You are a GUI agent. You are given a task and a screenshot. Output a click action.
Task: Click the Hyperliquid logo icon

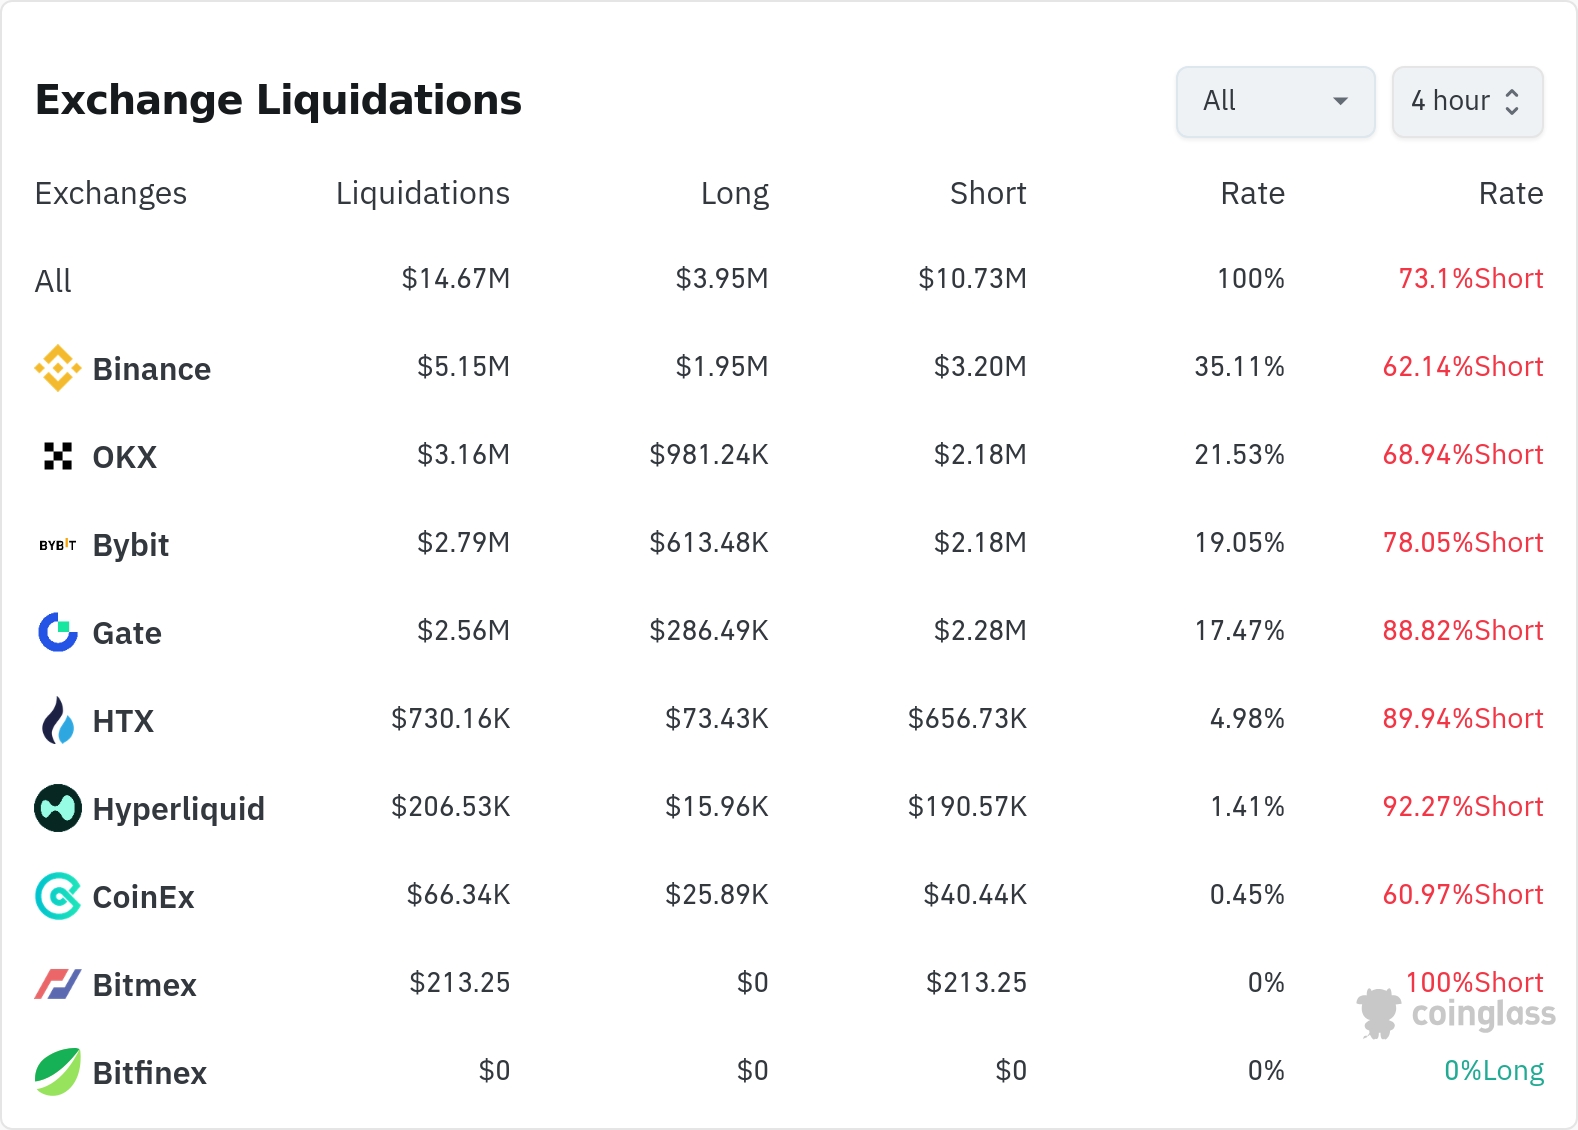58,808
